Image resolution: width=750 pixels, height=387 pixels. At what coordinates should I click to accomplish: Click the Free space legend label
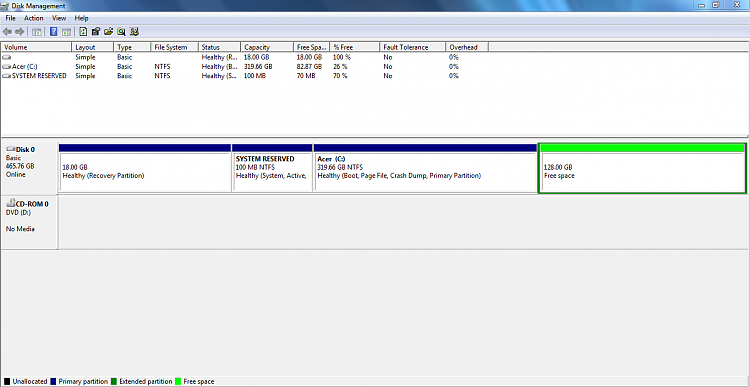pos(199,382)
